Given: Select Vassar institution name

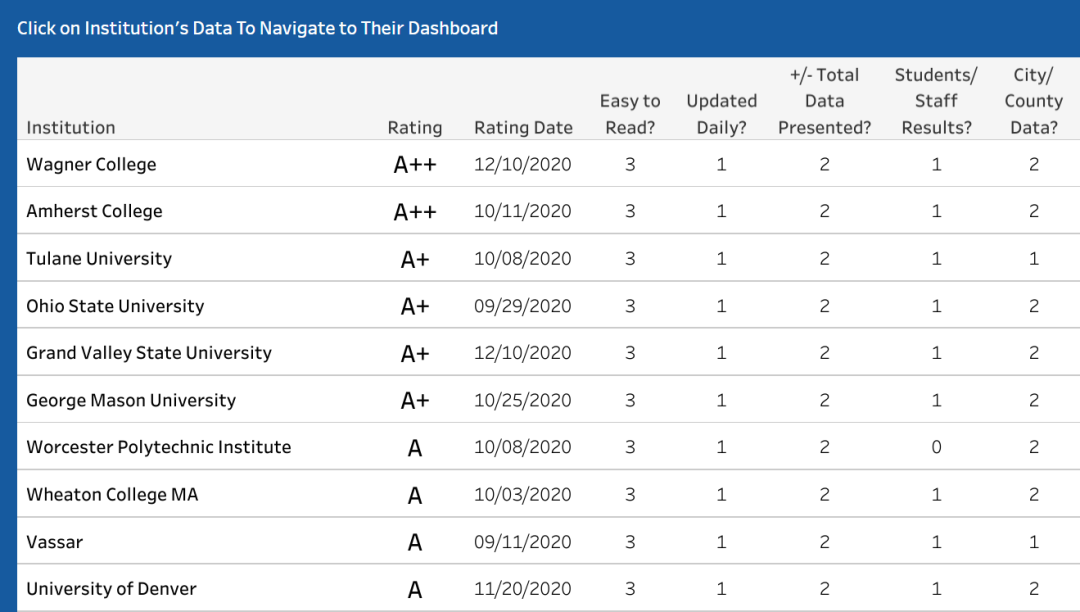Looking at the screenshot, I should [x=54, y=542].
